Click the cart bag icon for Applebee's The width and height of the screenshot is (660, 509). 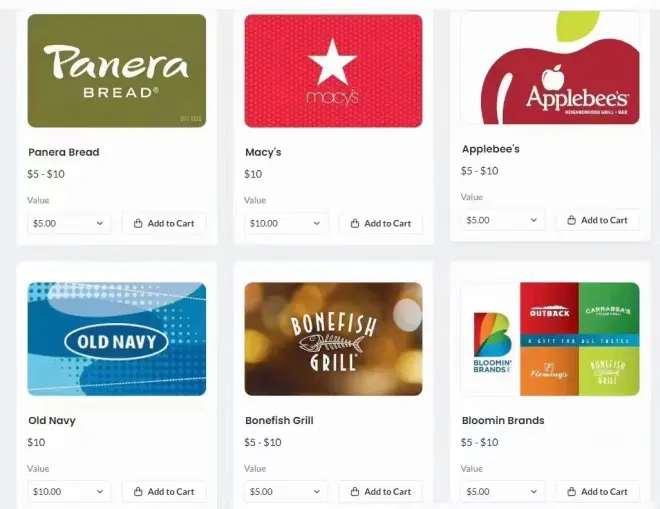[x=571, y=220]
